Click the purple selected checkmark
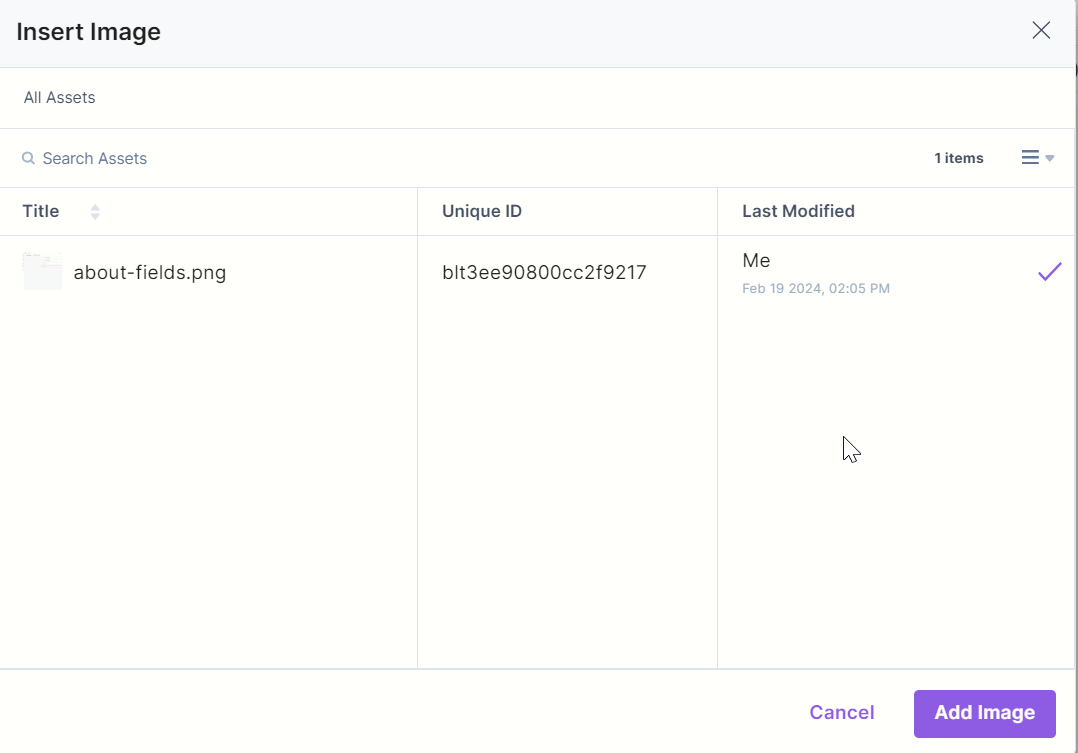 click(x=1049, y=272)
